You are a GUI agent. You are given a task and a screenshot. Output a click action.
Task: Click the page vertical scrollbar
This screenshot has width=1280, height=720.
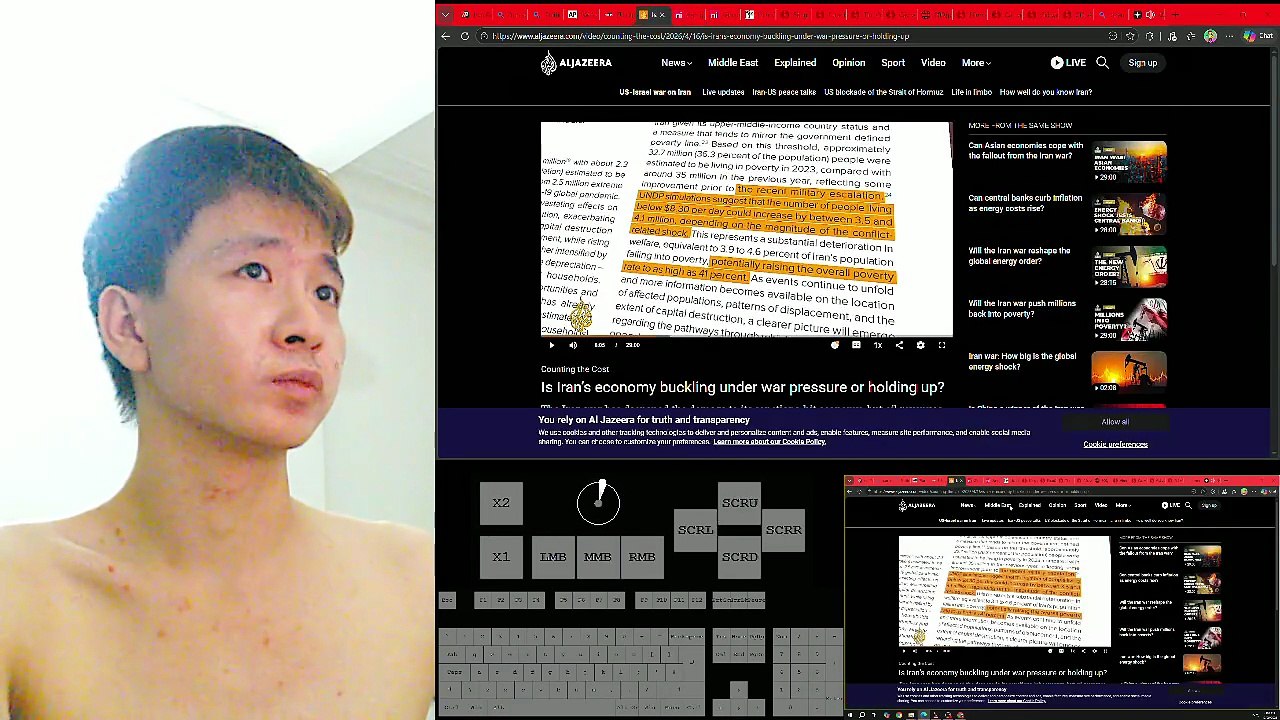point(1275,160)
